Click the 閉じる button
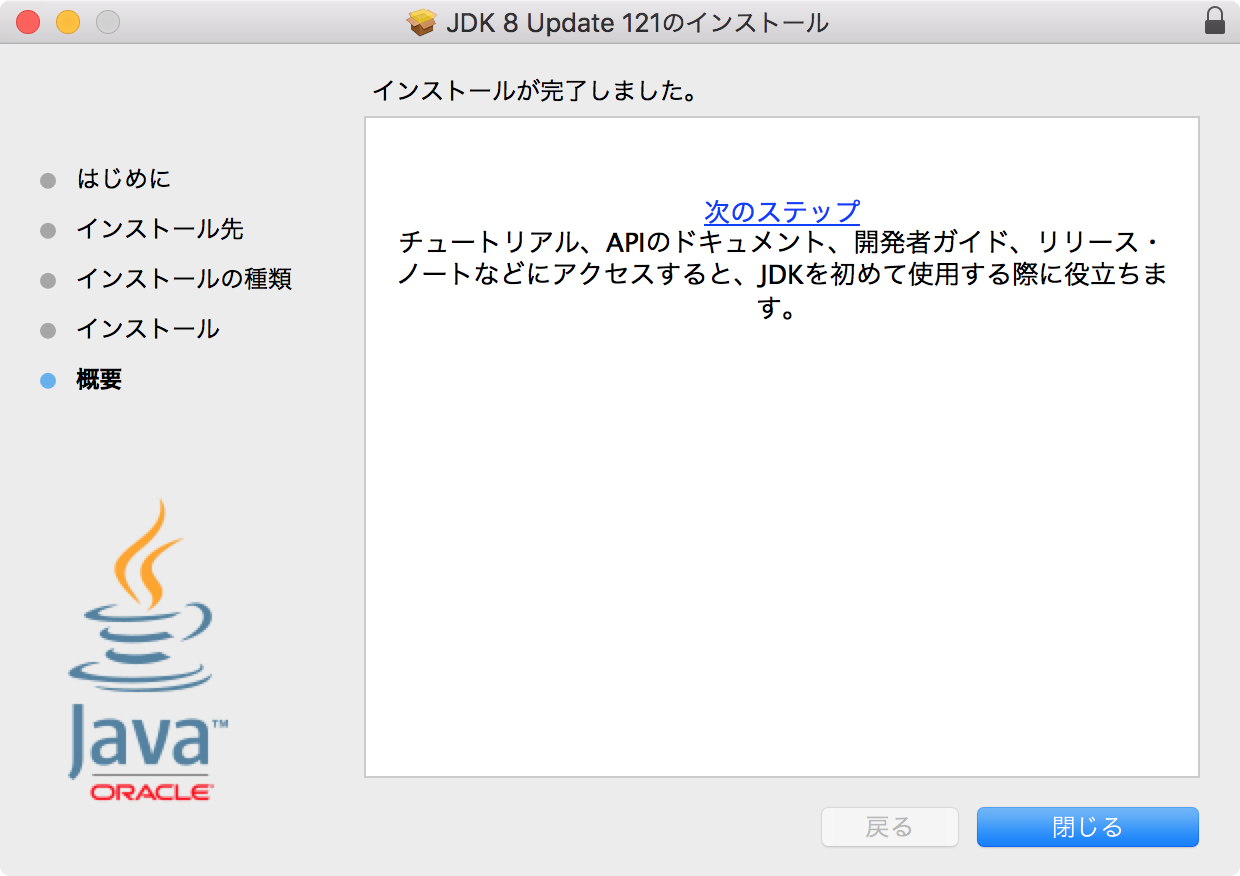Viewport: 1240px width, 876px height. [1087, 827]
